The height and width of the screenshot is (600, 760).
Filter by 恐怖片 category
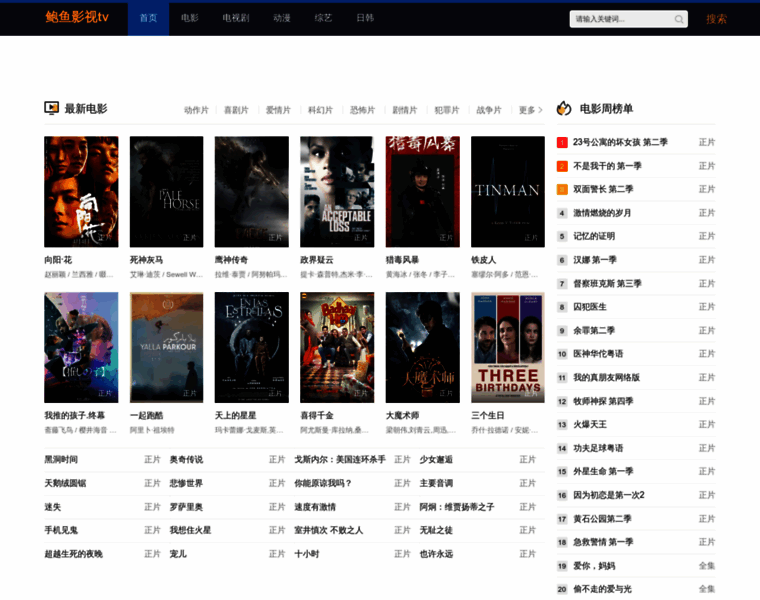pos(363,110)
